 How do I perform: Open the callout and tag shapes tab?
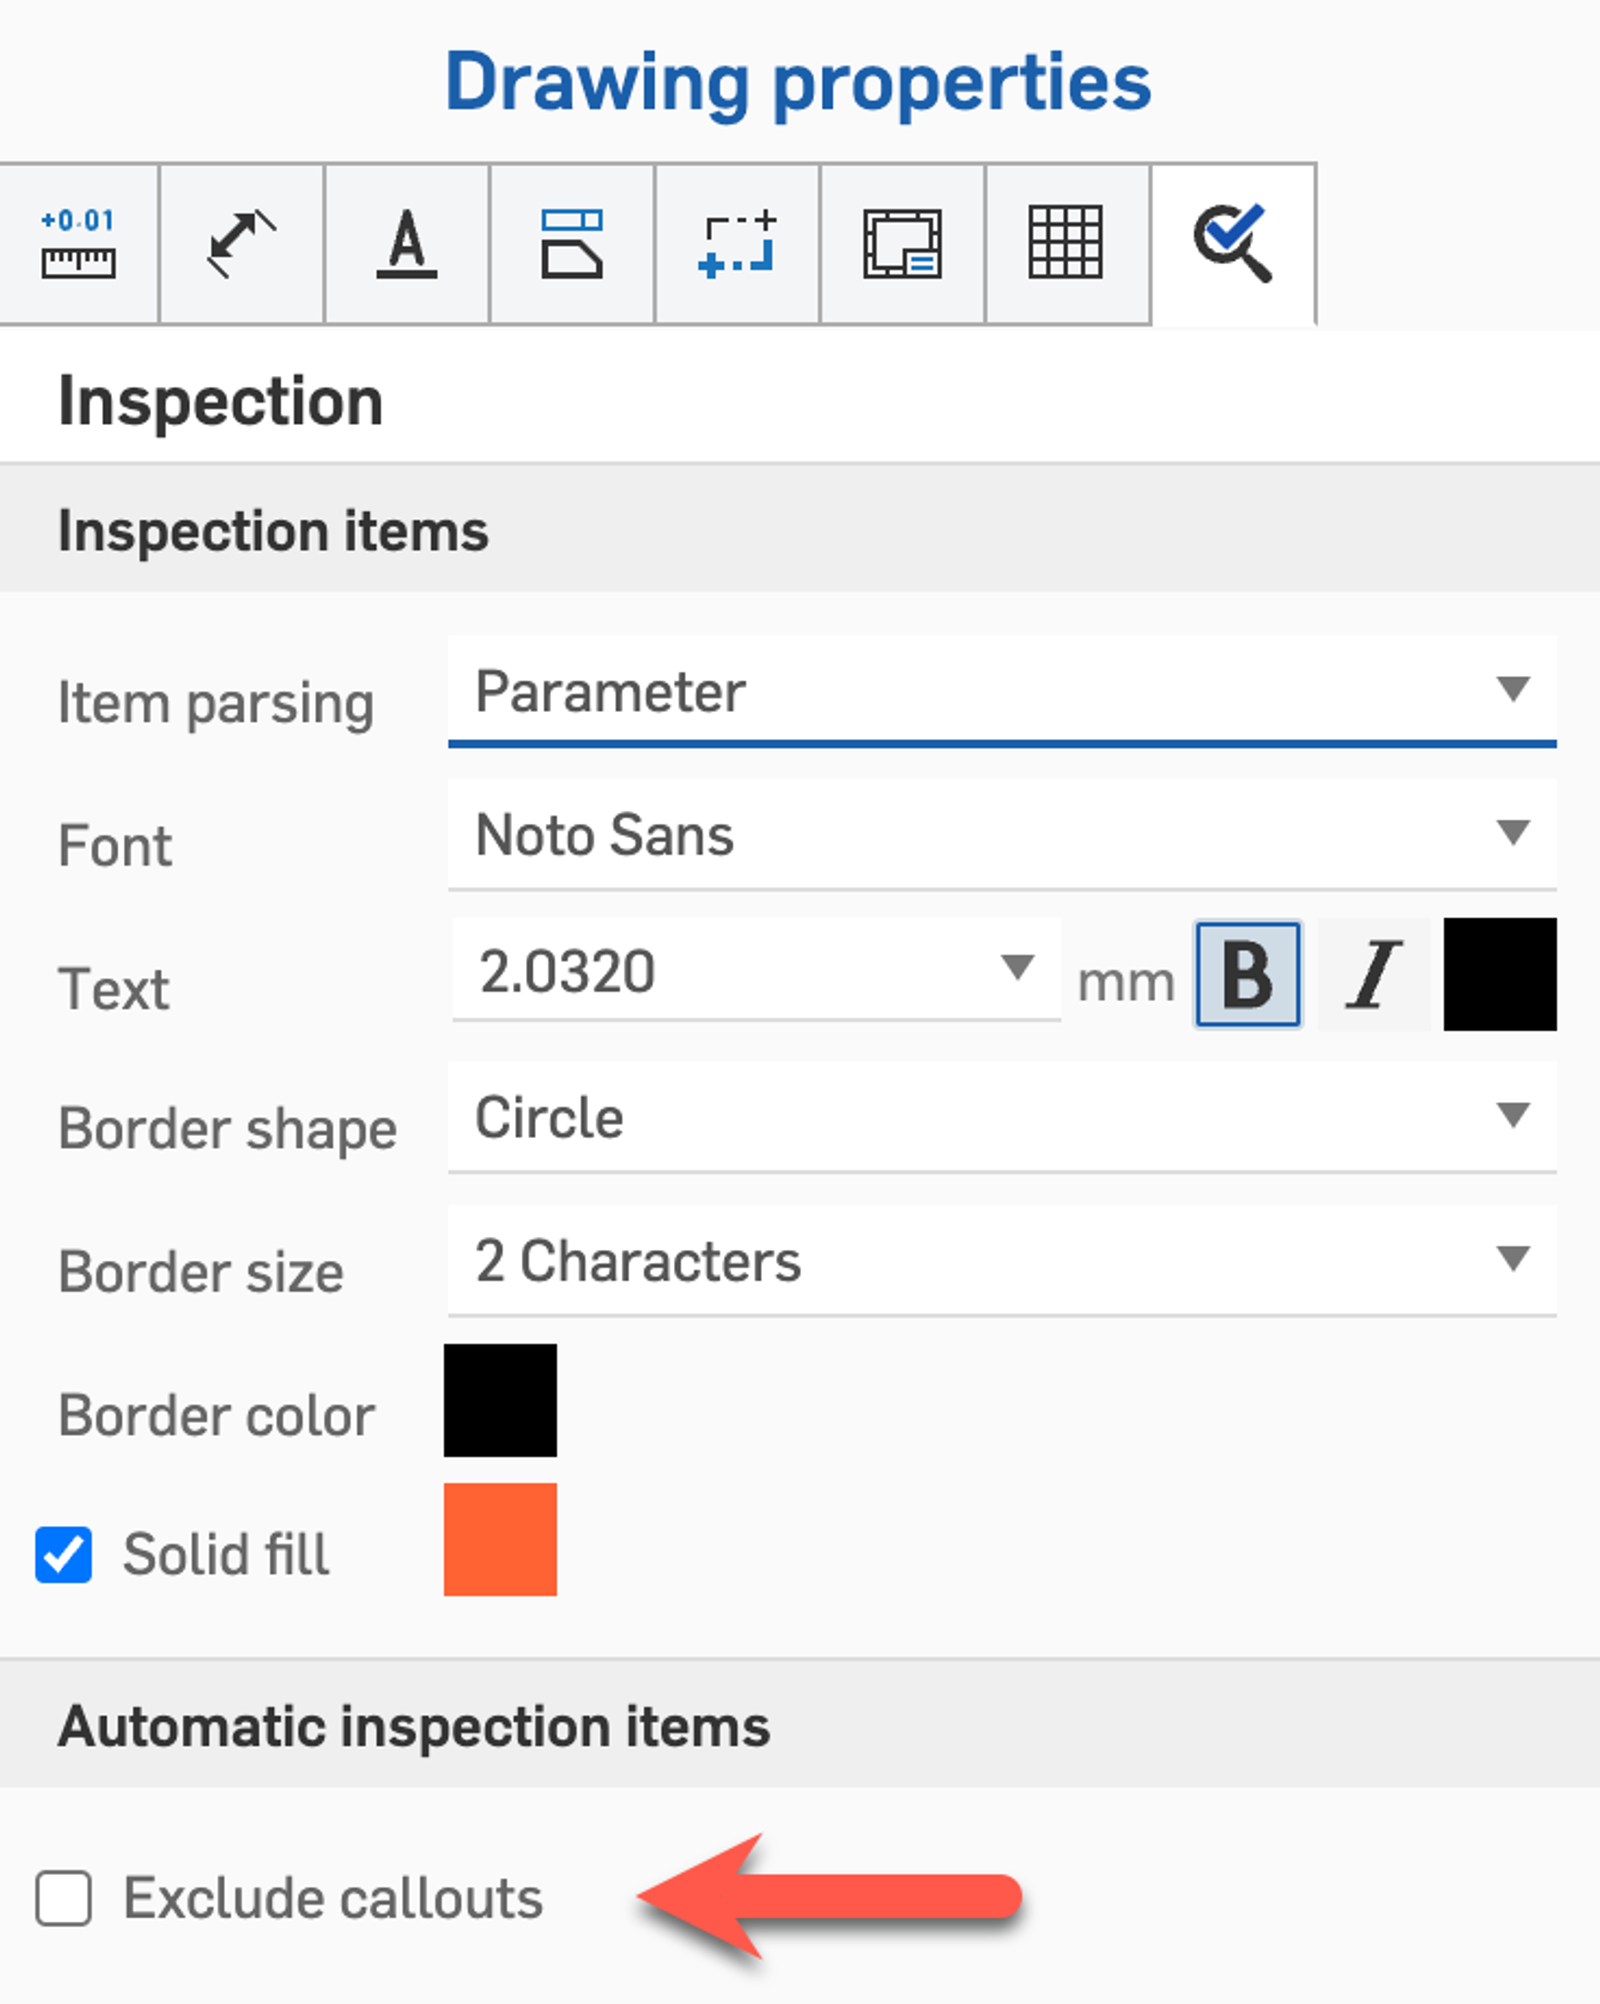click(x=571, y=244)
